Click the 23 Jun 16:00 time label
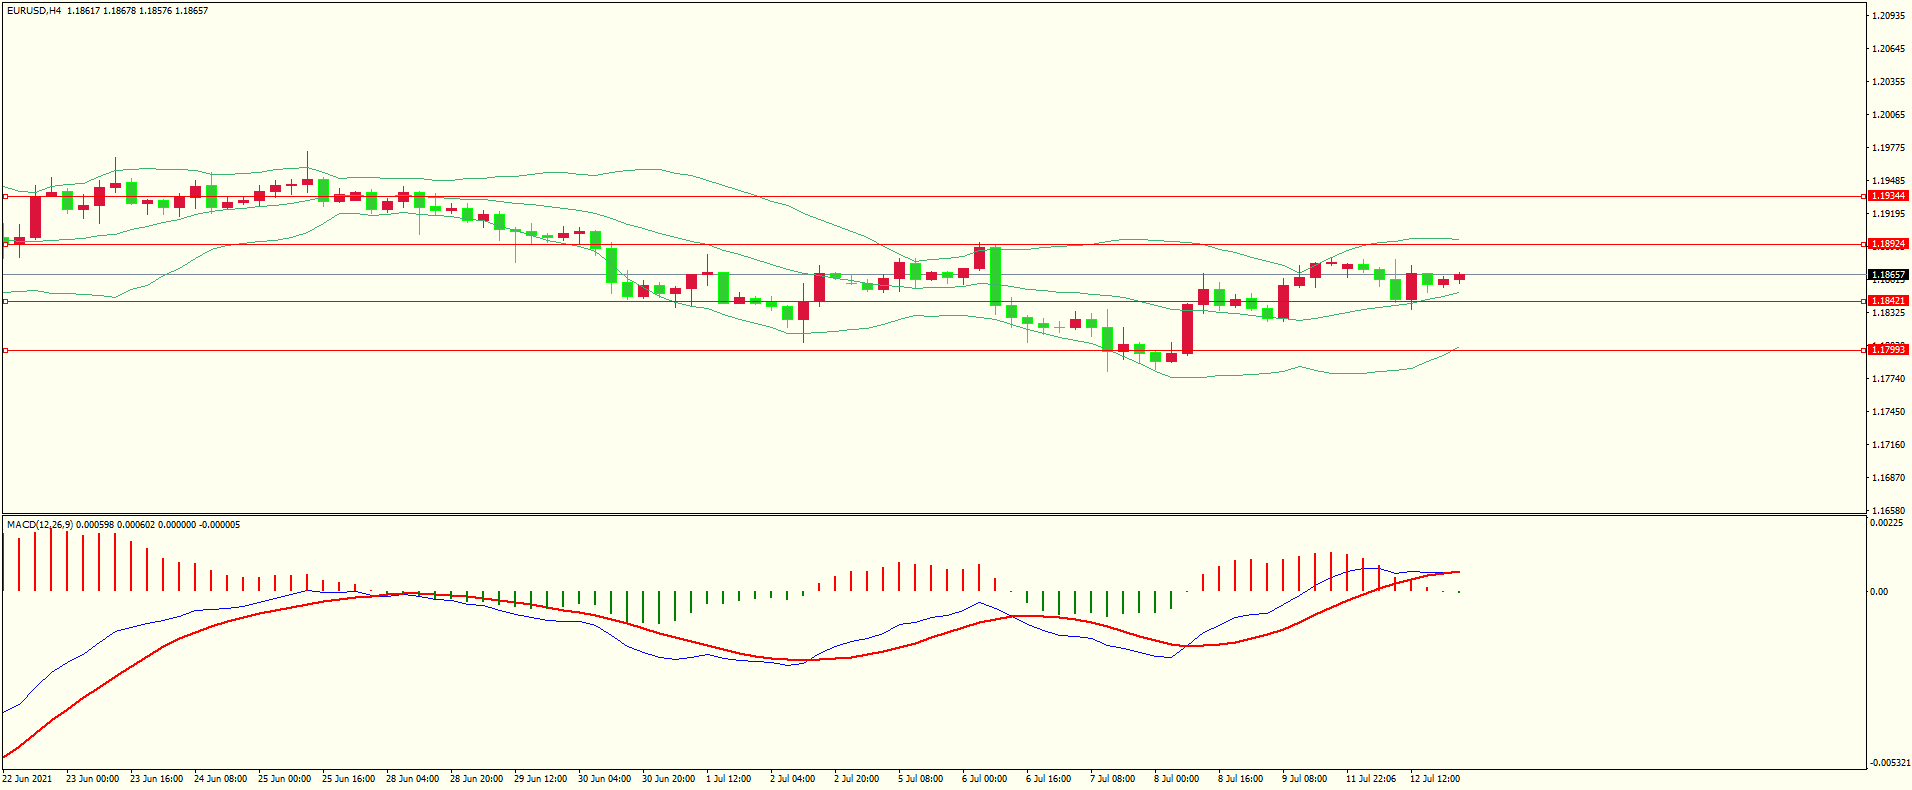Screen dimensions: 1912x790 pos(157,779)
